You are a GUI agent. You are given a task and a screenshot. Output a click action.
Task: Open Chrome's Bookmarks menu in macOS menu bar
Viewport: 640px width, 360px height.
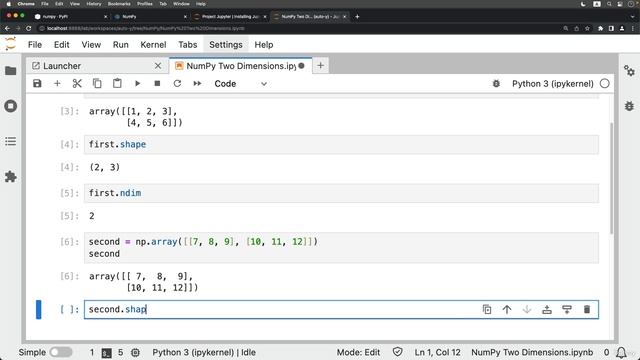click(x=119, y=4)
